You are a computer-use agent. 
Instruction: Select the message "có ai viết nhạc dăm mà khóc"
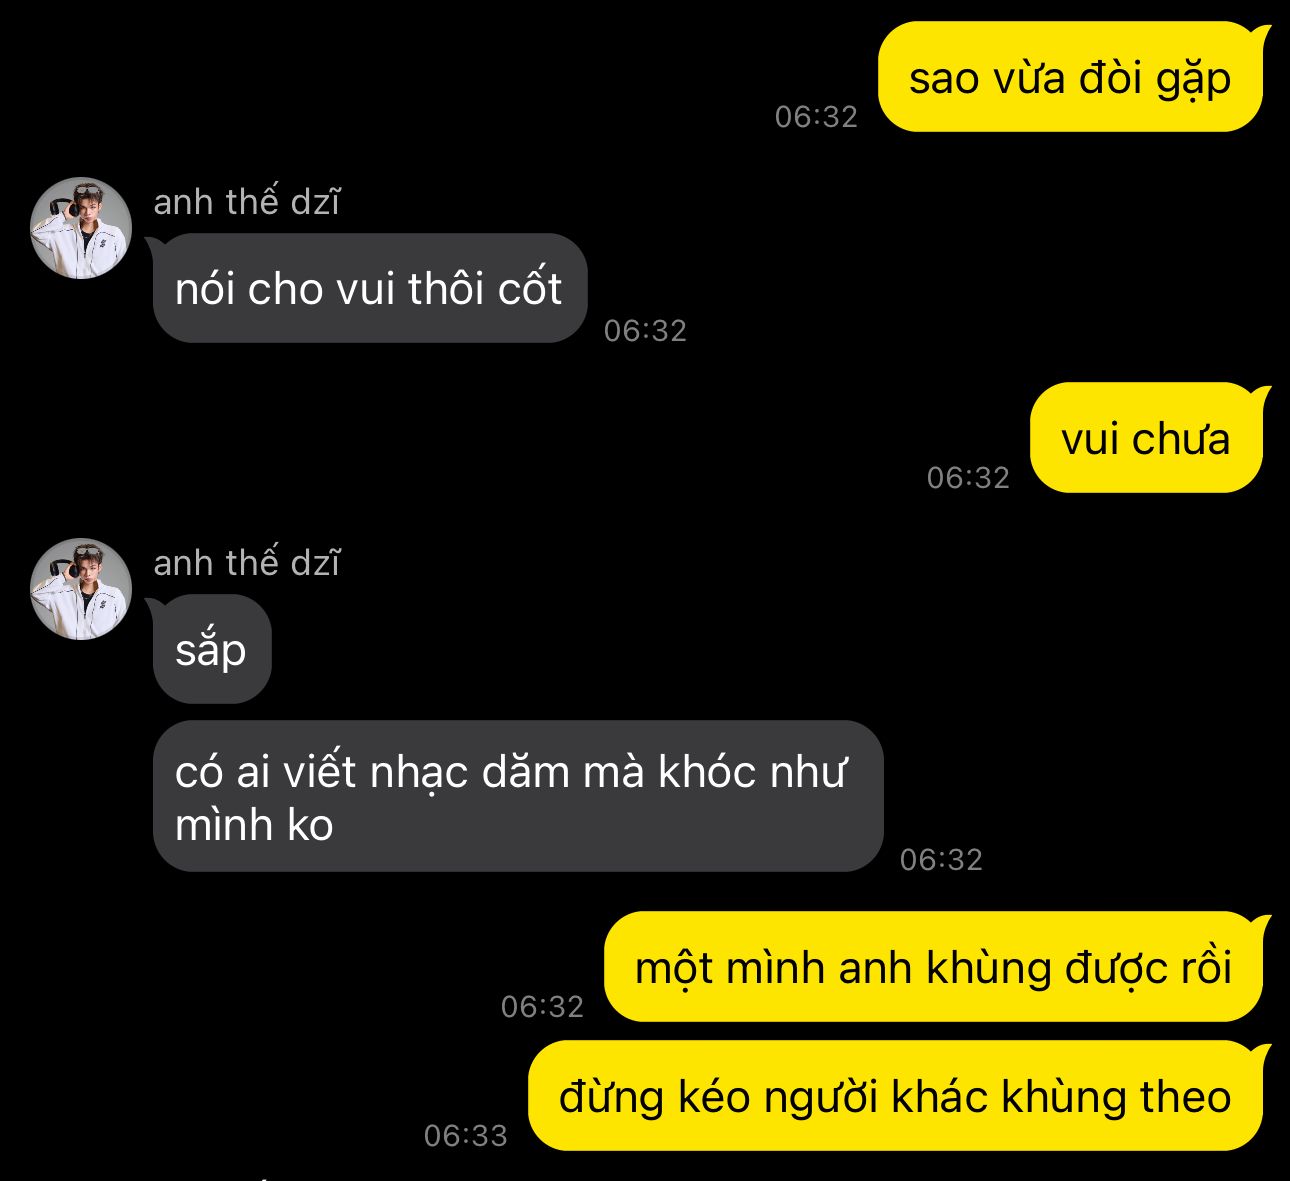(x=518, y=796)
